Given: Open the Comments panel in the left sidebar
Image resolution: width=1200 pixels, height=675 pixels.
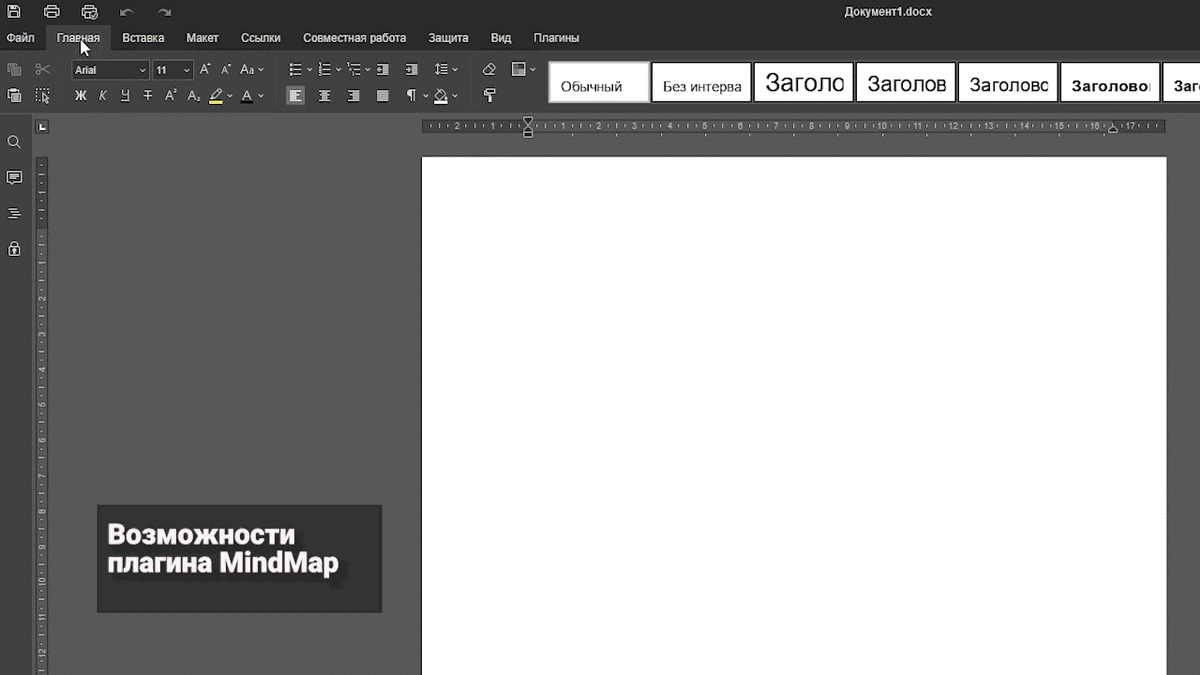Looking at the screenshot, I should click(14, 178).
